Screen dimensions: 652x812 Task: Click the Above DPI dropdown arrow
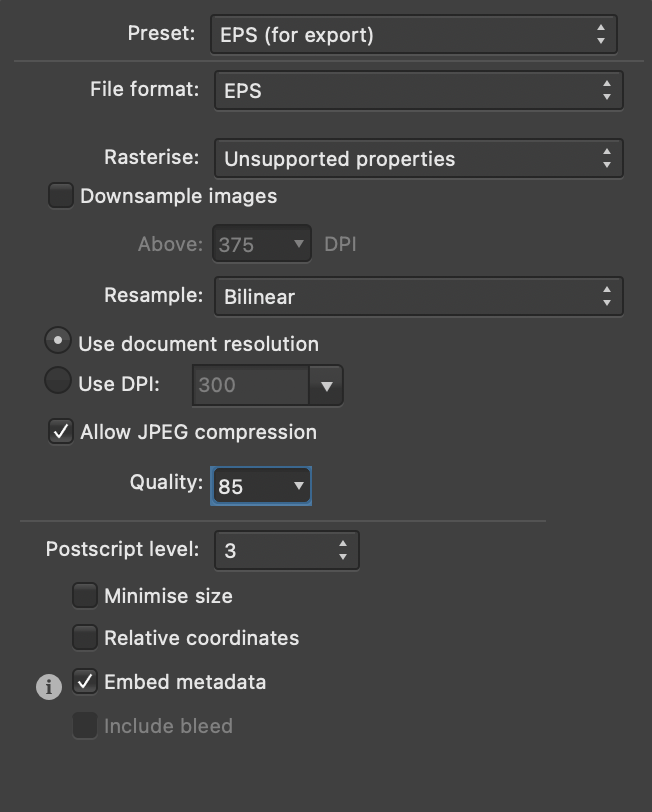click(297, 243)
